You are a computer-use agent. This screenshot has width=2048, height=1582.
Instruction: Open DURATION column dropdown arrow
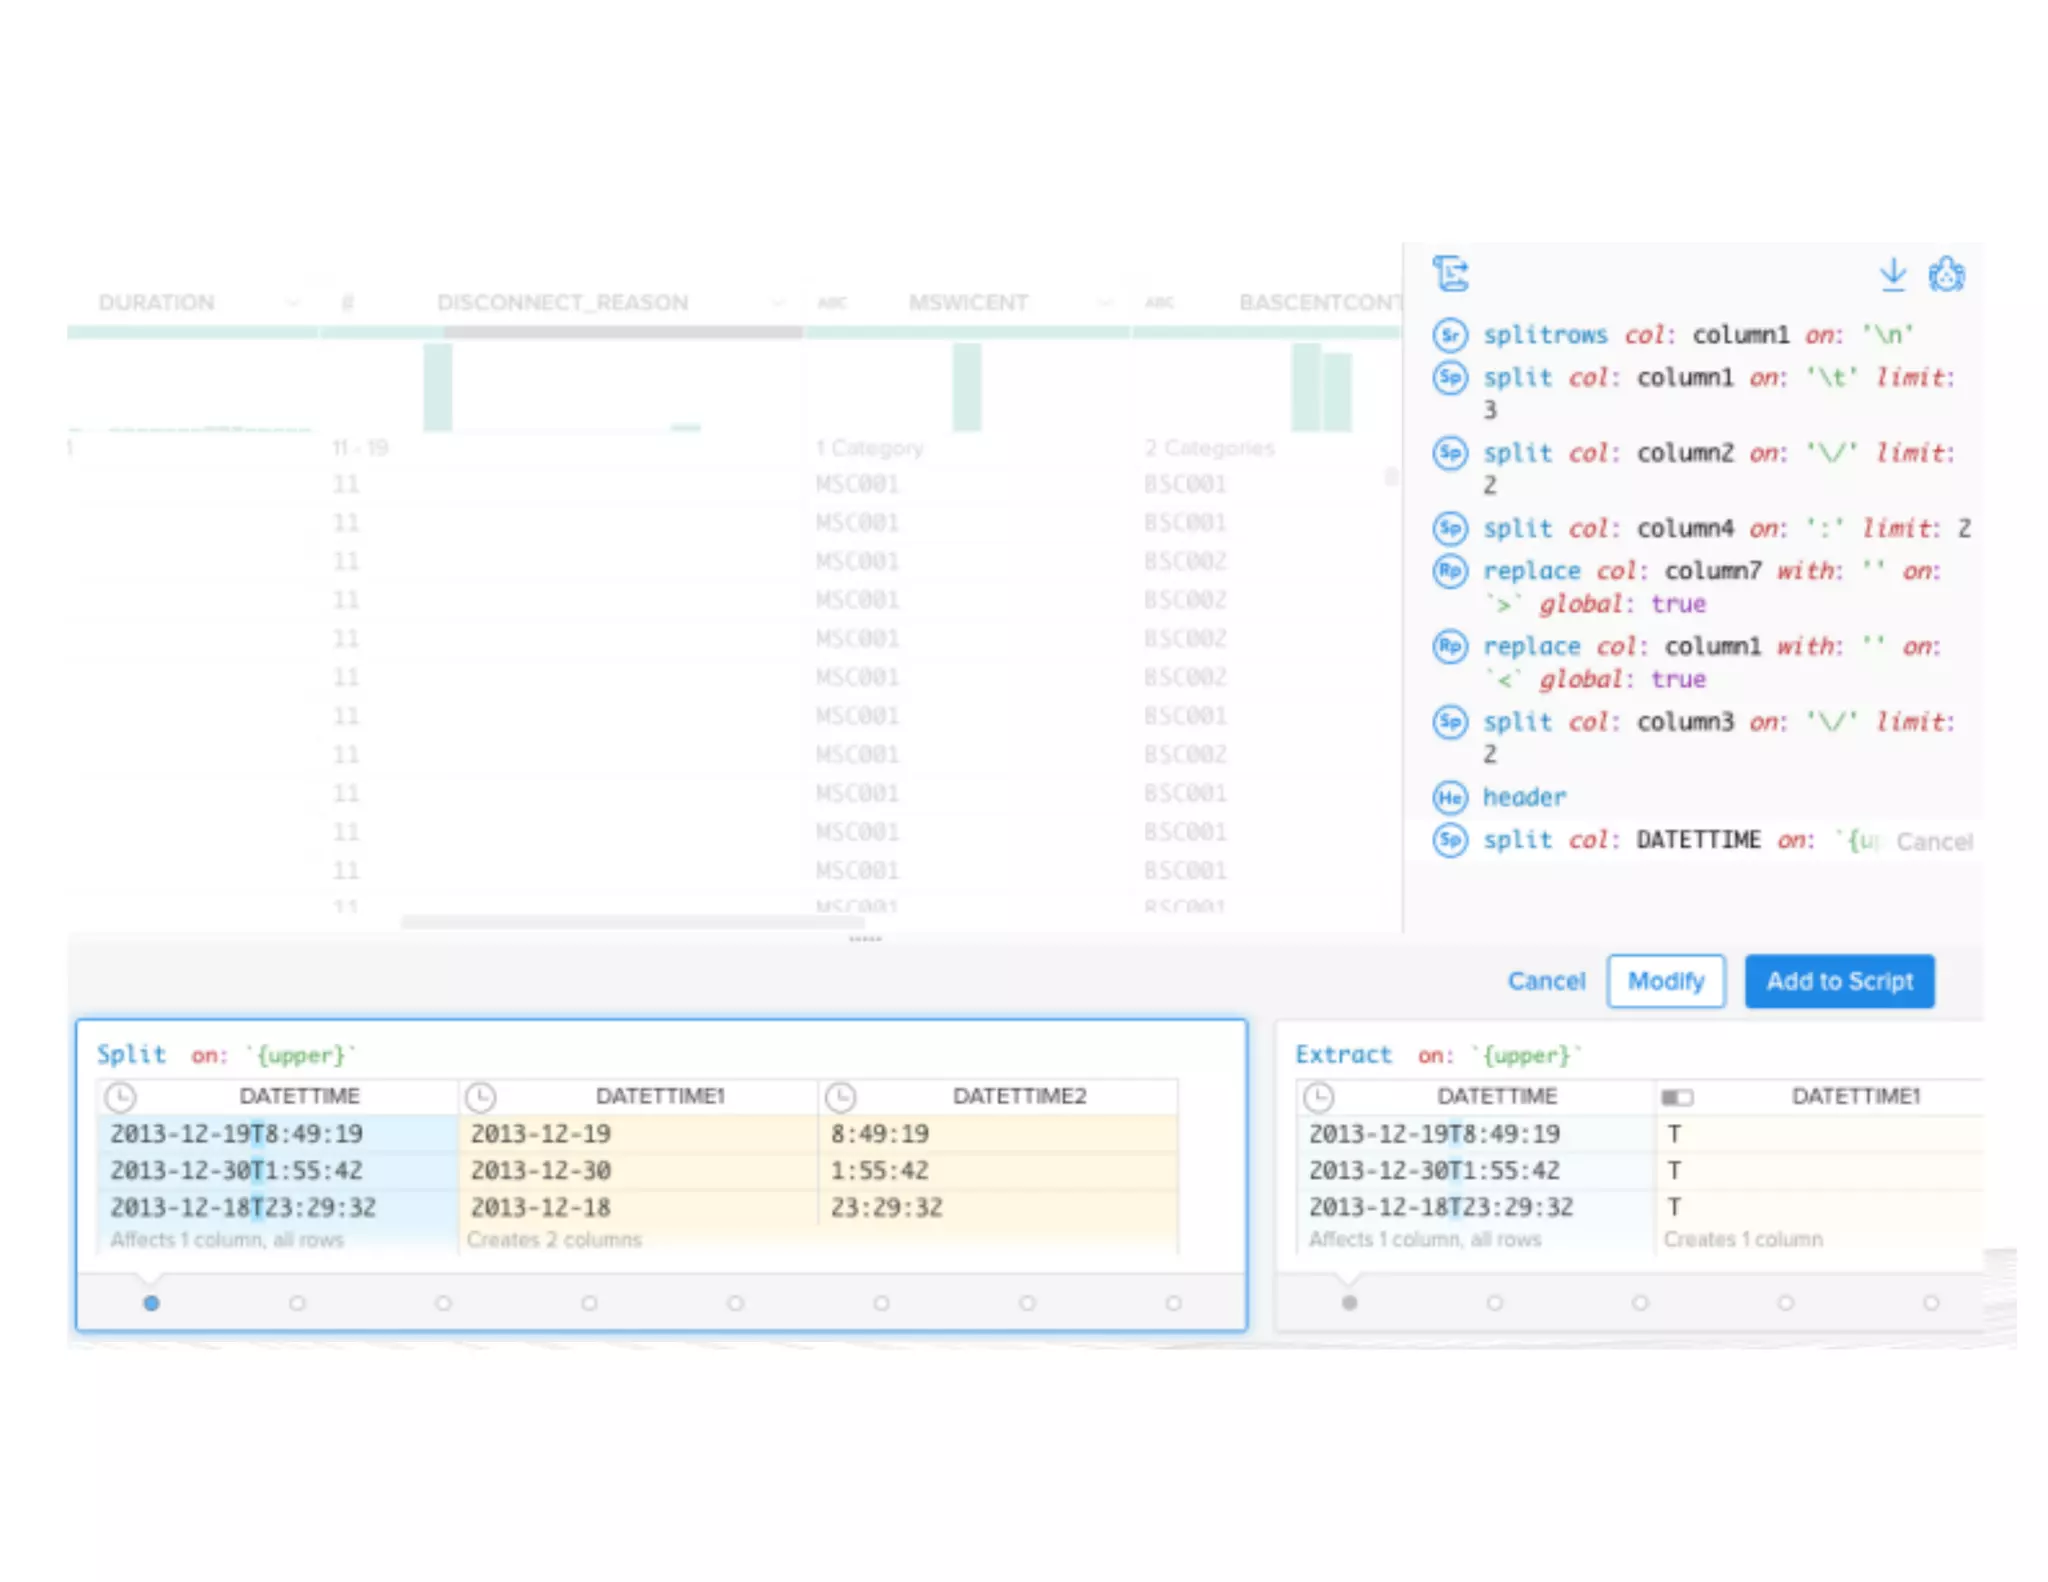(292, 302)
